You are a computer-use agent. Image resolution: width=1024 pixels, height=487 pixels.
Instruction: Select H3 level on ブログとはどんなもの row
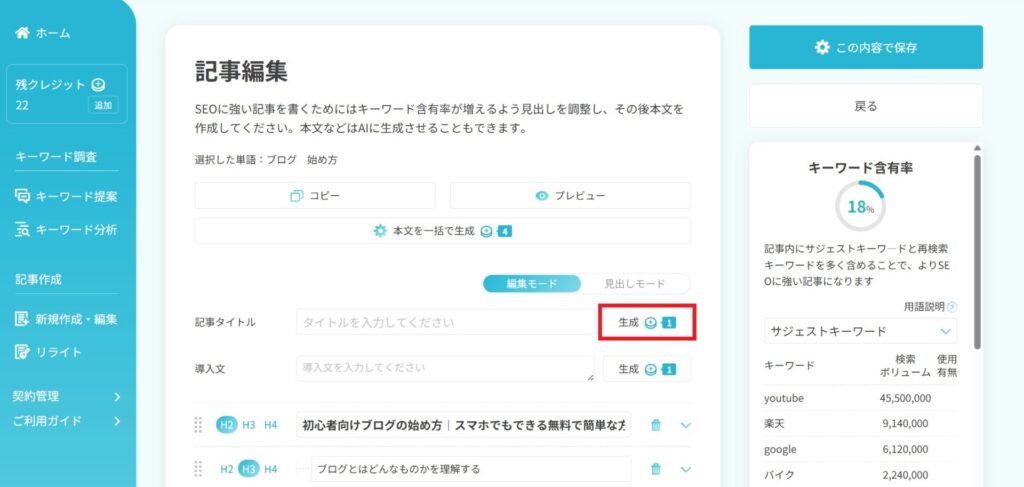pyautogui.click(x=249, y=469)
